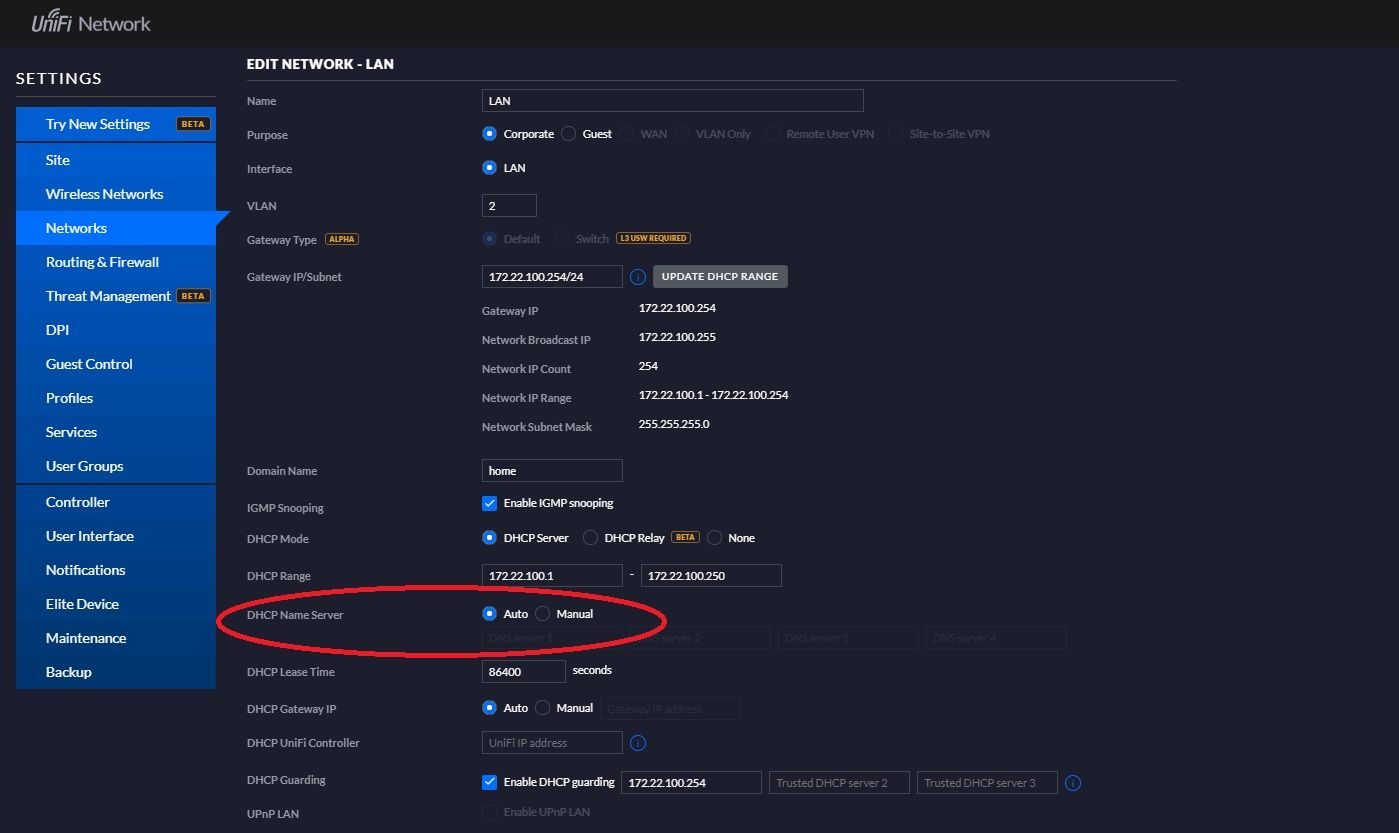Click the Update DHCP Range button
This screenshot has width=1399, height=833.
pos(720,277)
